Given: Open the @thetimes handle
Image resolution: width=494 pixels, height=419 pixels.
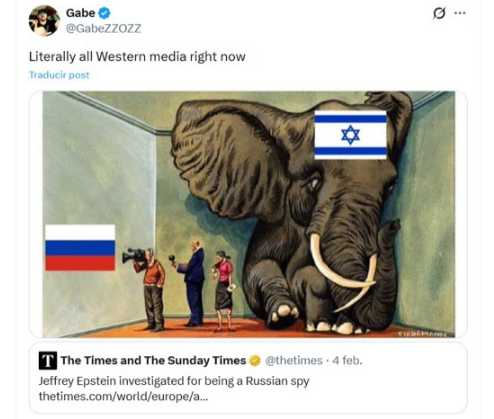Looking at the screenshot, I should click(294, 360).
